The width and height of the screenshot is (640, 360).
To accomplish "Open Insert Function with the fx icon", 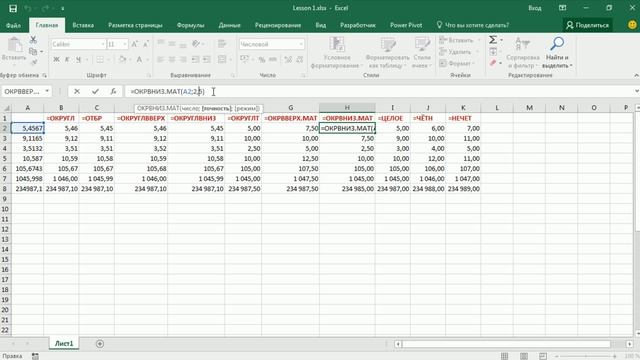I will click(113, 91).
